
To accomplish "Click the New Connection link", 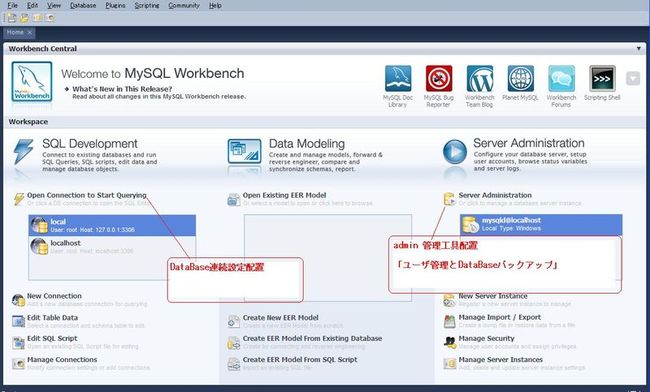I will (x=54, y=296).
